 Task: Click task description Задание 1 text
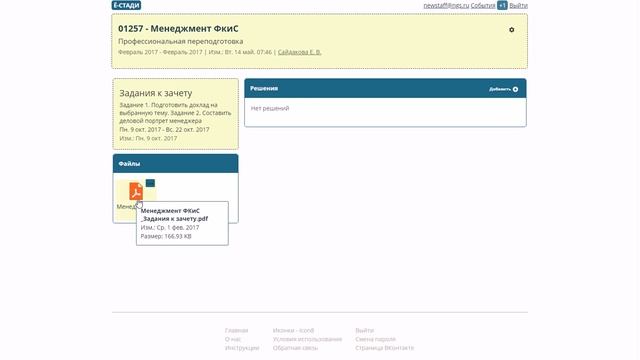point(175,113)
